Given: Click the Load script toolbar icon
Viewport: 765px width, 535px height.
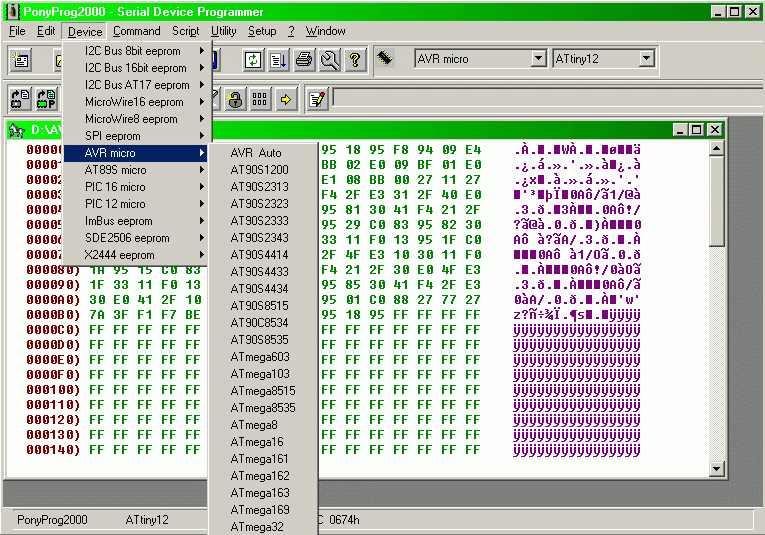Looking at the screenshot, I should coord(278,60).
